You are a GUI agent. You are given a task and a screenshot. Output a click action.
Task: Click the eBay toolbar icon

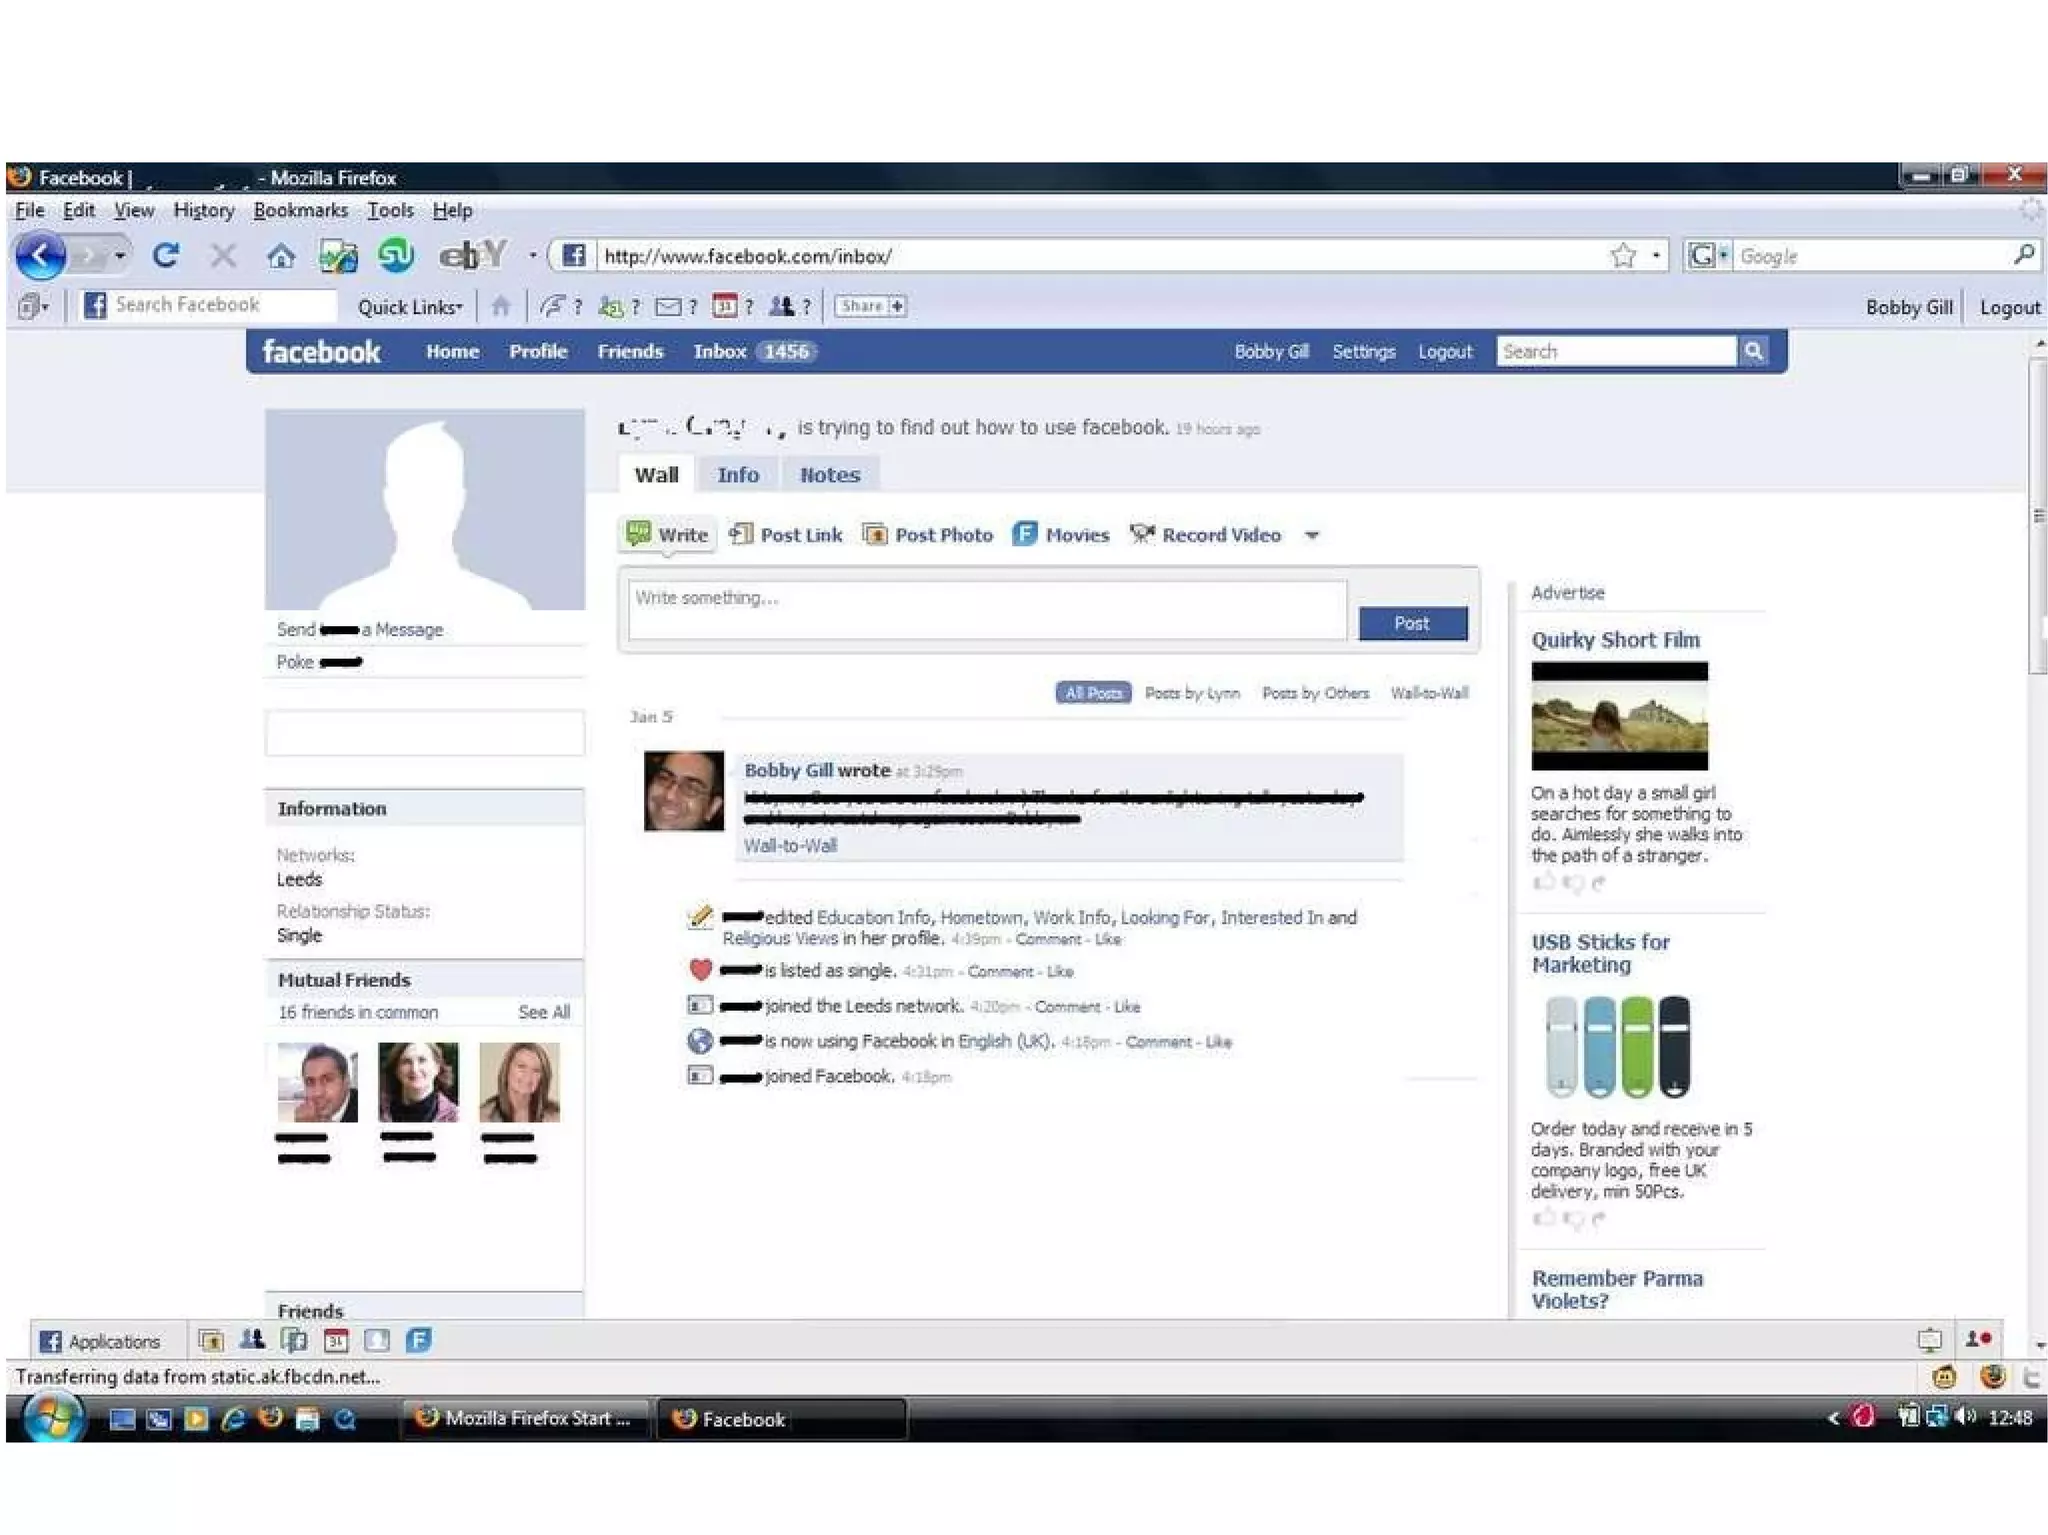coord(472,256)
